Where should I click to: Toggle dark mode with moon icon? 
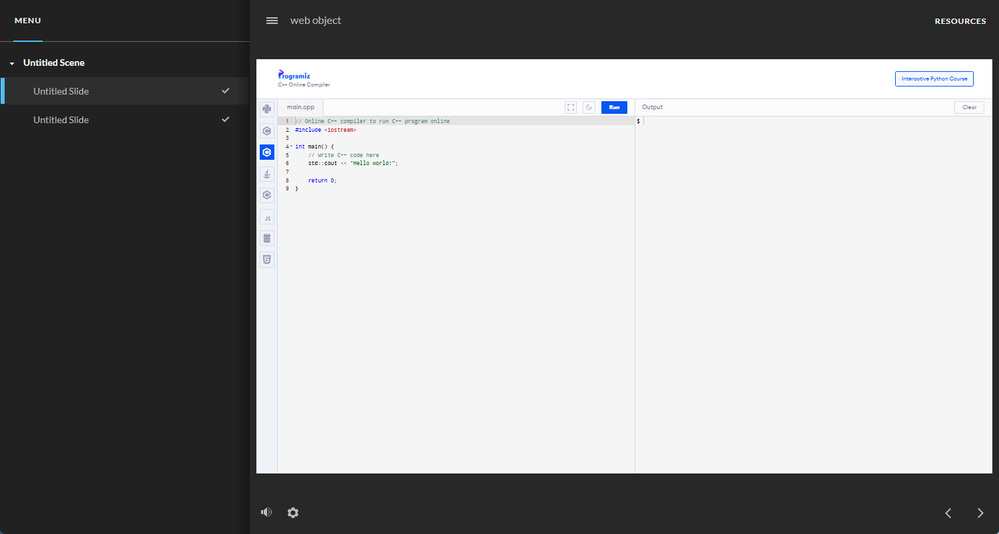coord(589,107)
